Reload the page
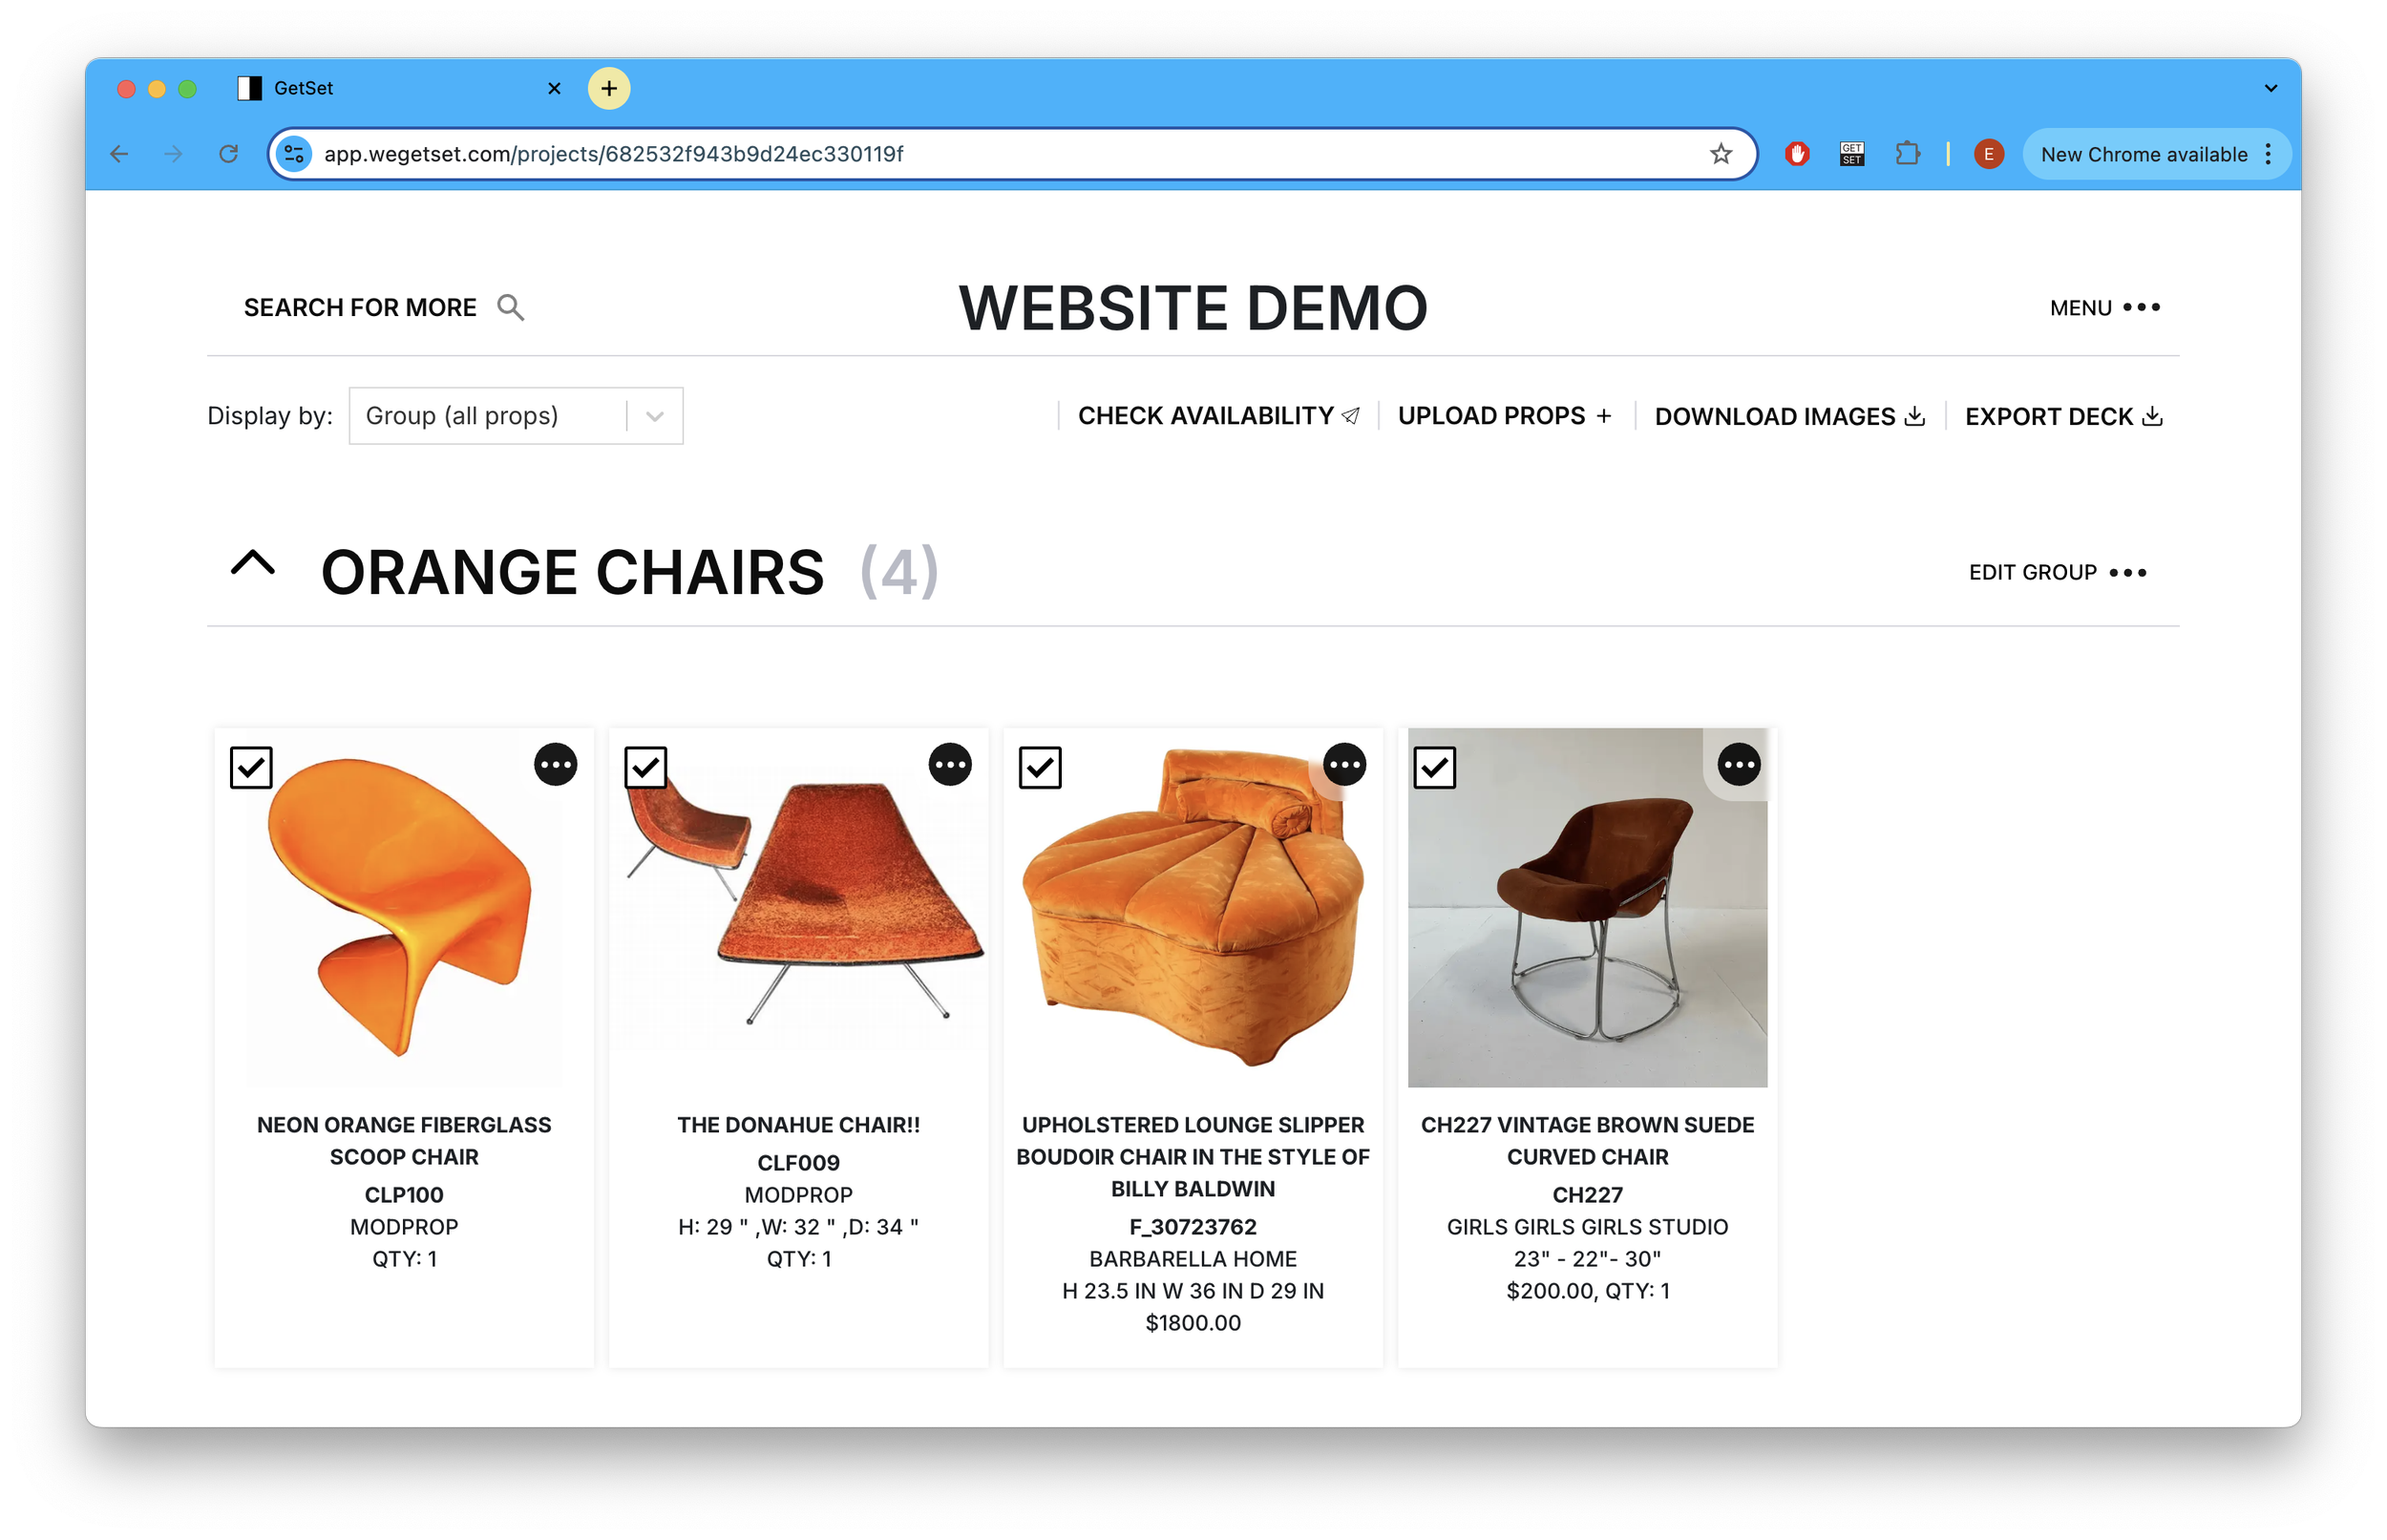This screenshot has width=2387, height=1540. [229, 154]
